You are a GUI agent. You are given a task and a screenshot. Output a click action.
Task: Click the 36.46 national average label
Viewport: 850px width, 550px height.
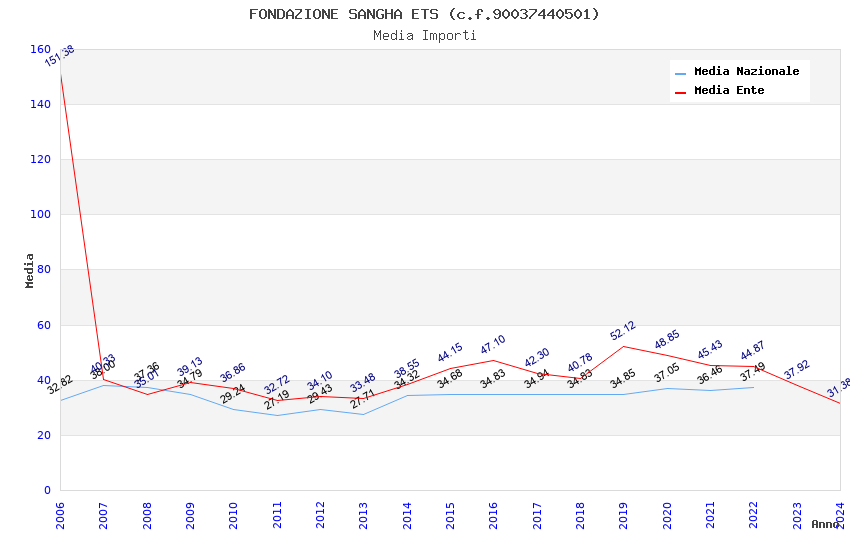(710, 375)
